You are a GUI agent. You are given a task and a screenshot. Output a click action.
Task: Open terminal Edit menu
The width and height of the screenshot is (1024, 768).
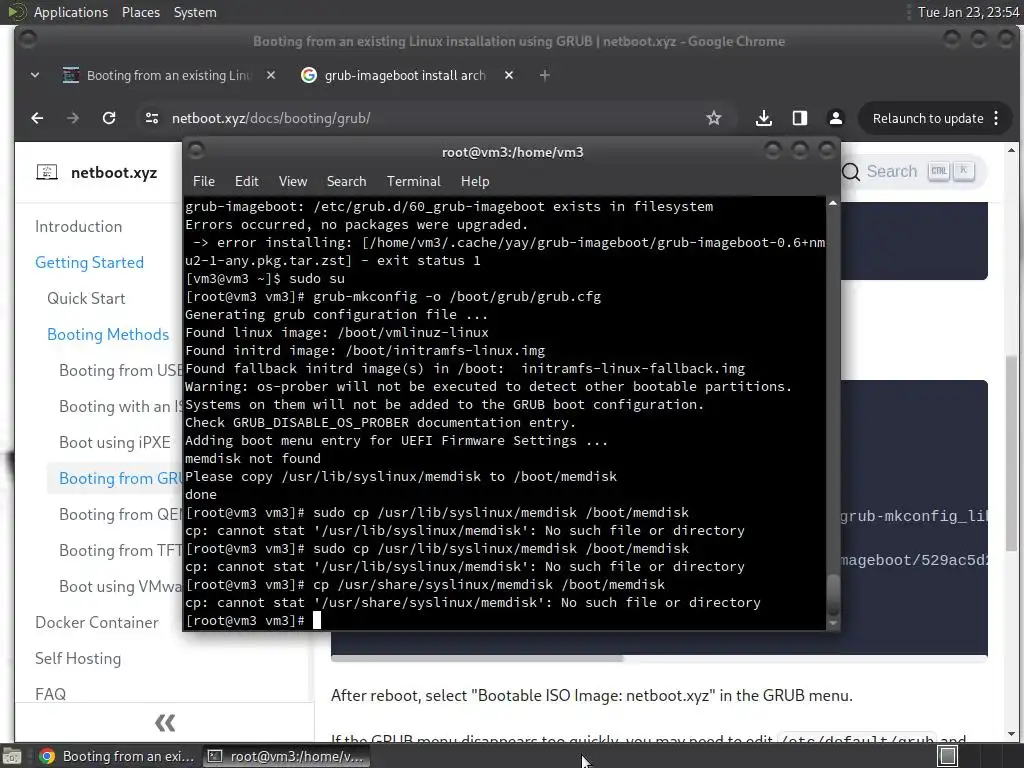[x=246, y=182]
